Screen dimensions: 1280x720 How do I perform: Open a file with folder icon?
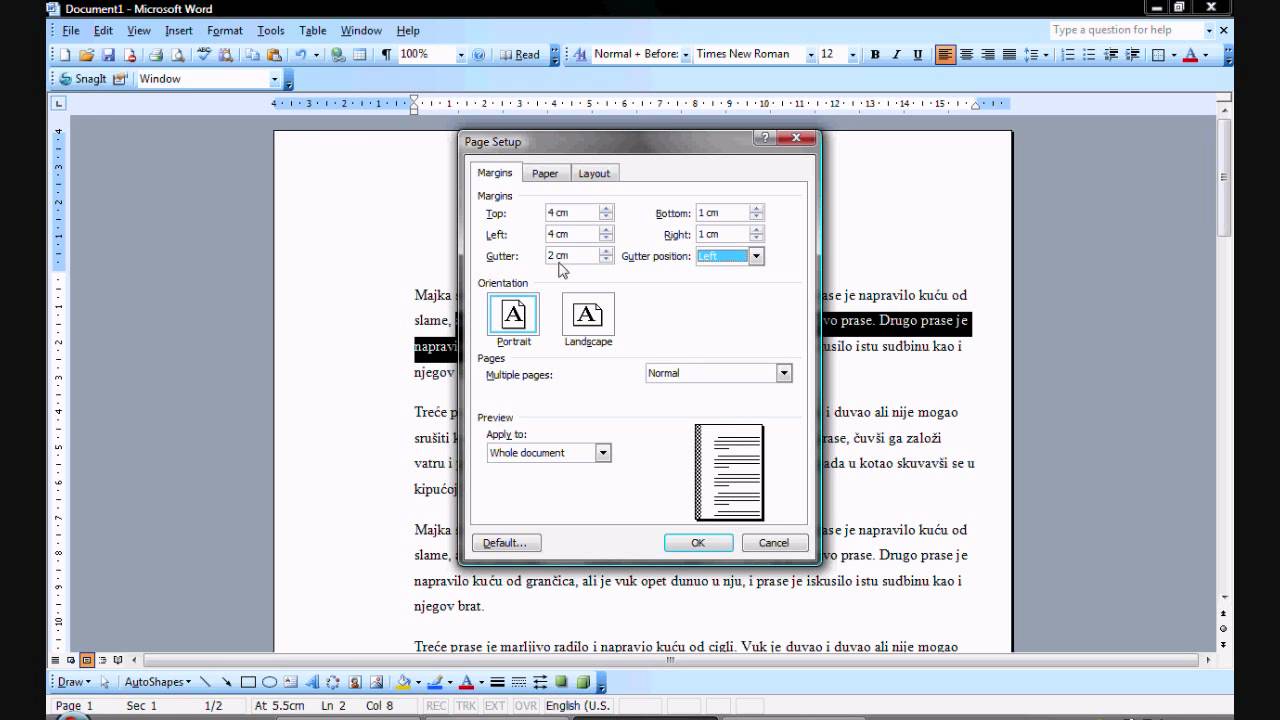tap(87, 55)
